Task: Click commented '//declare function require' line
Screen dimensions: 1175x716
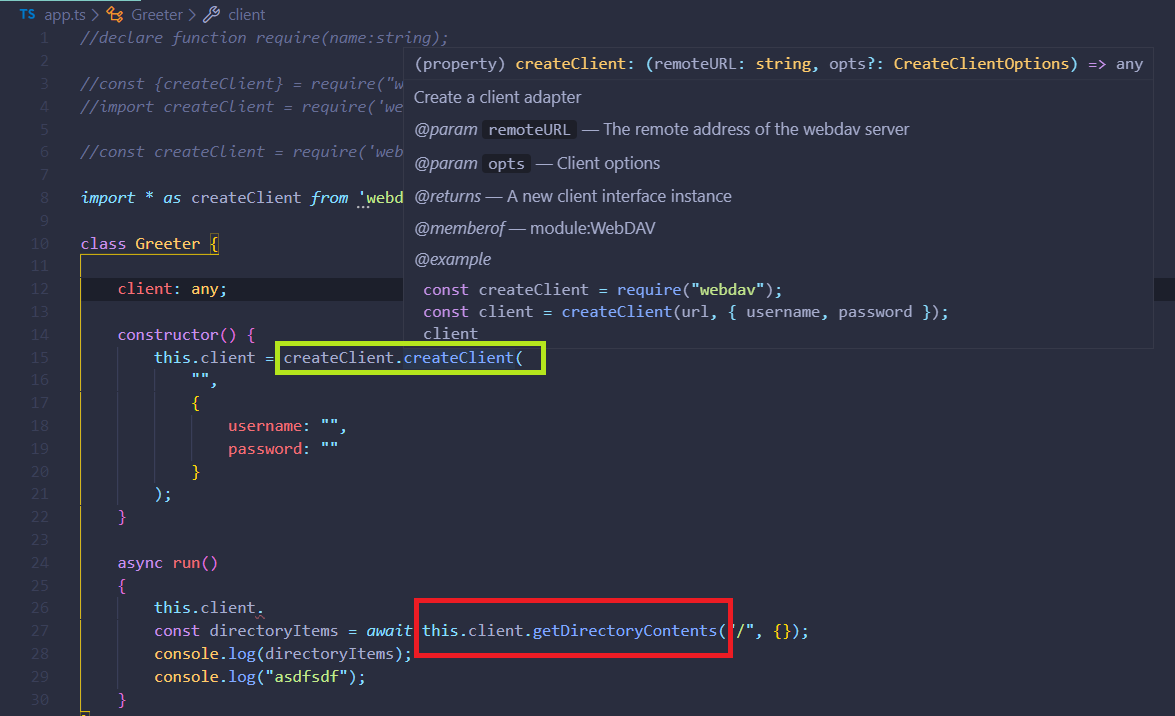Action: pos(265,37)
